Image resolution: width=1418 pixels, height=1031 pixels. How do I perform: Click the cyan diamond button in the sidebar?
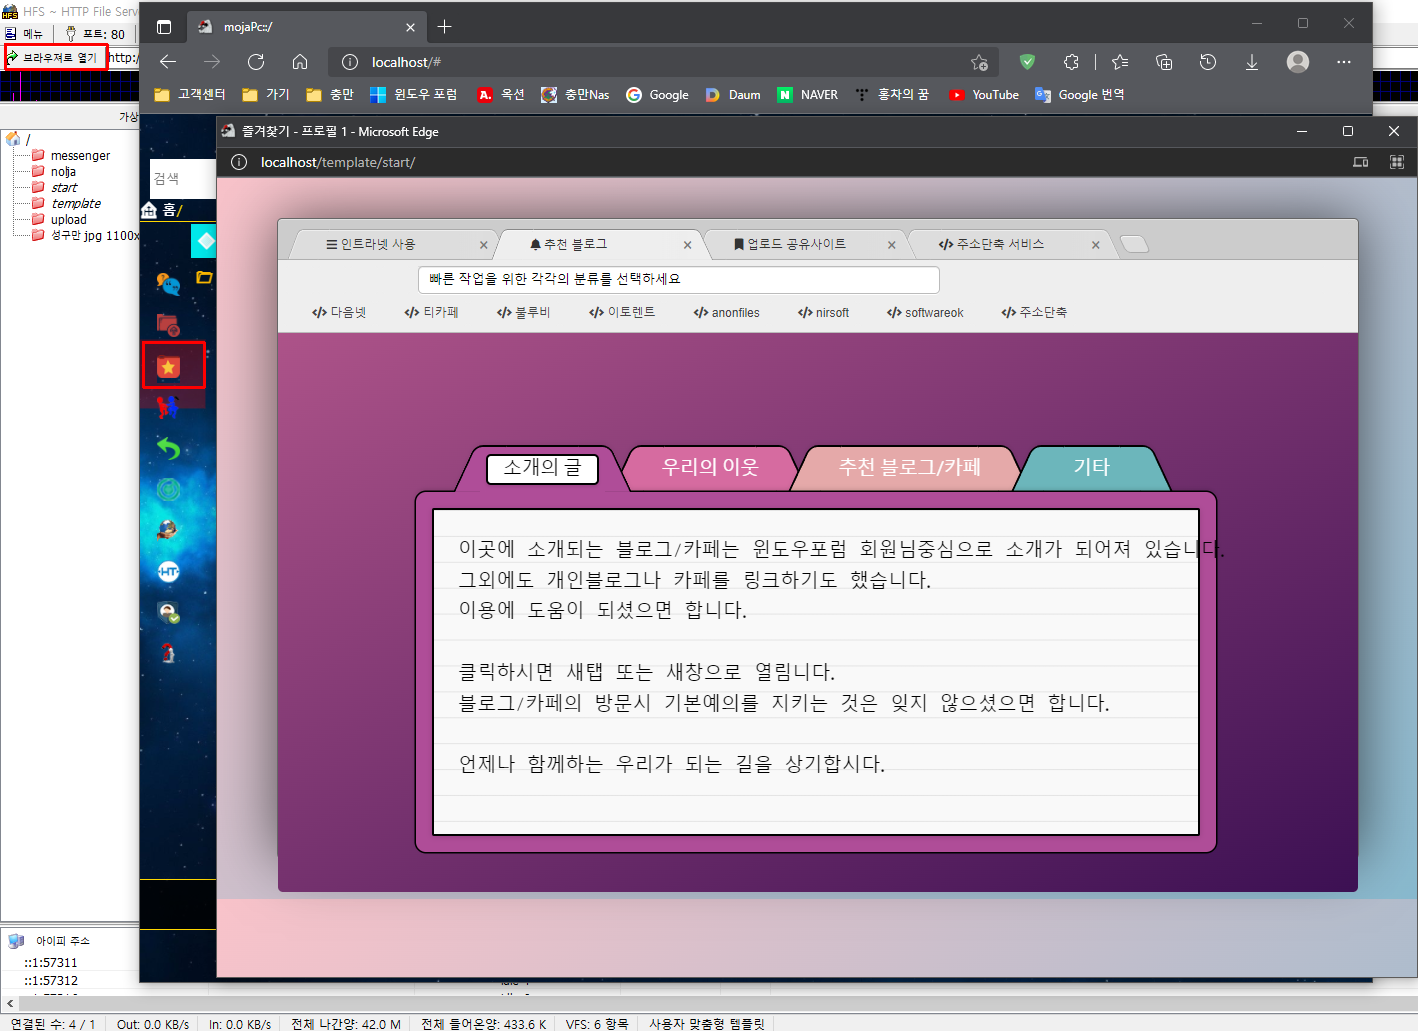click(204, 241)
